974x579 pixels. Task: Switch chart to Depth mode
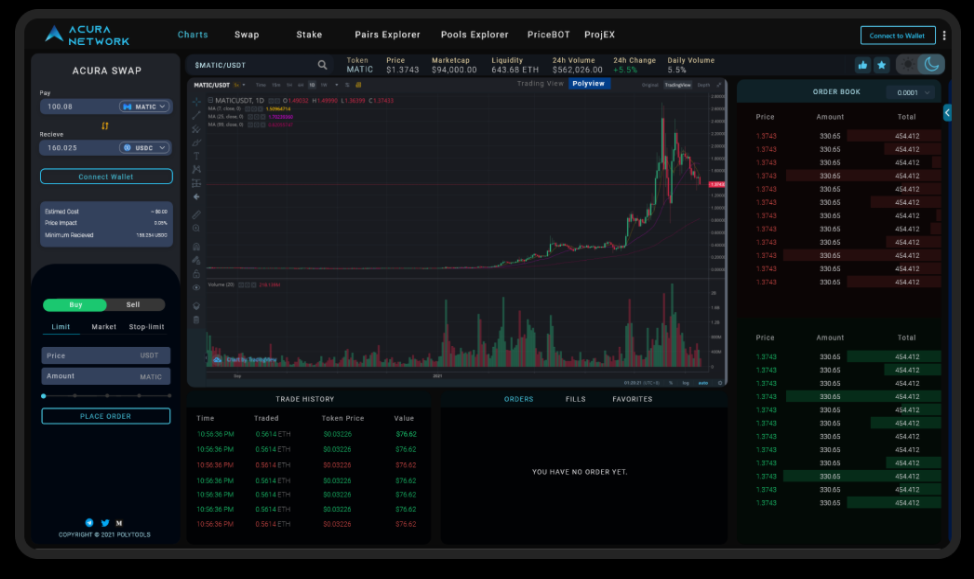(703, 85)
